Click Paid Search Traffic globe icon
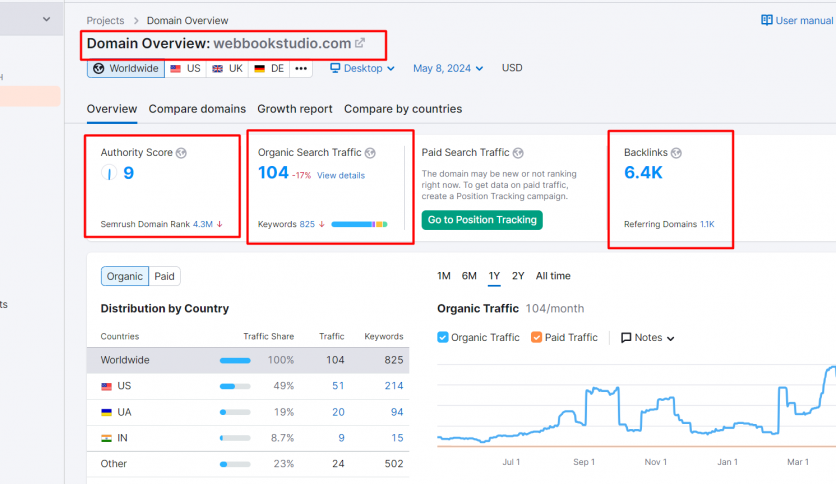 click(x=518, y=153)
